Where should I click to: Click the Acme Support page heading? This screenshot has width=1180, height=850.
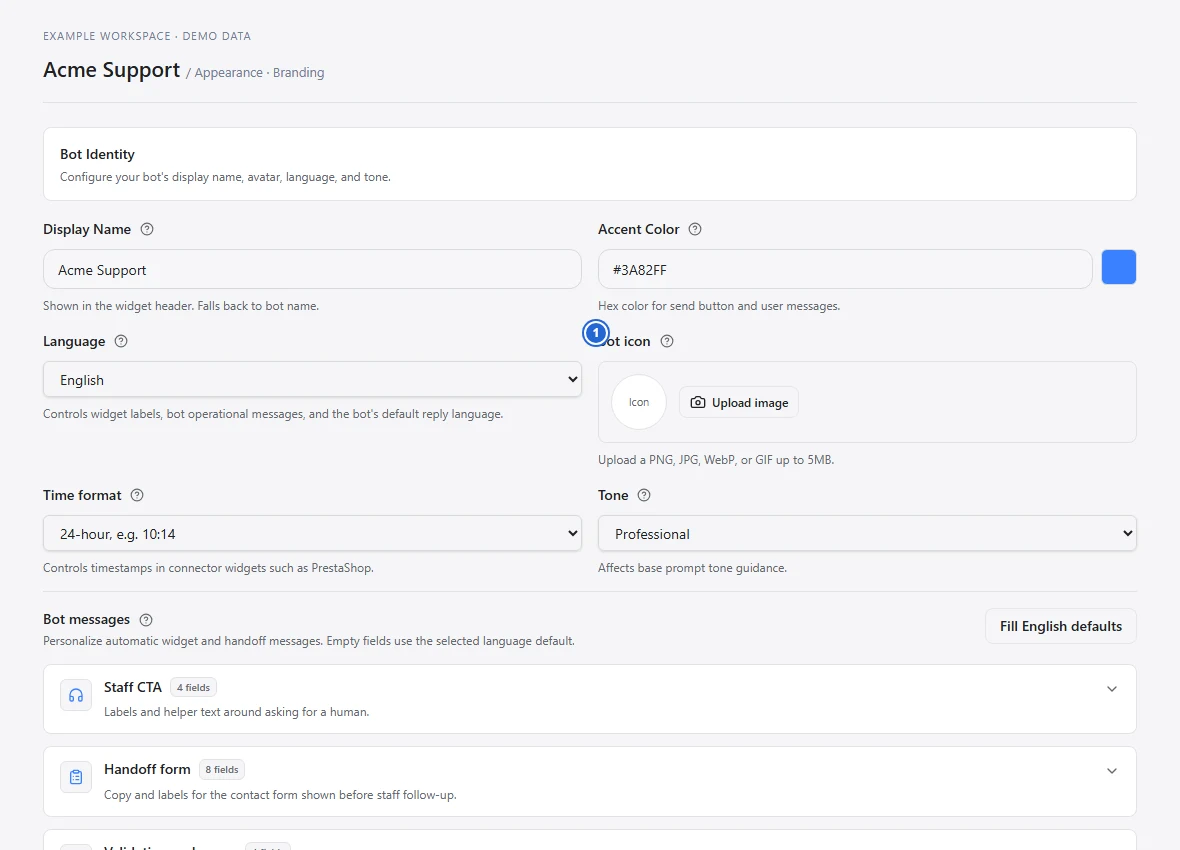(111, 70)
